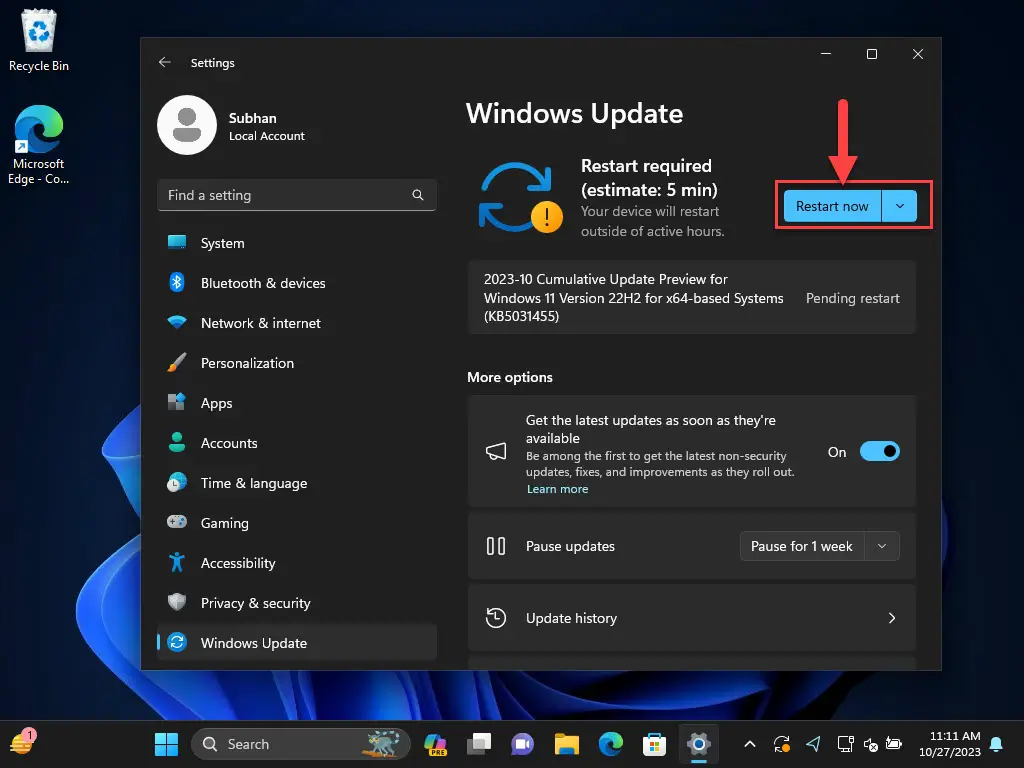Open the widgets button with badge
This screenshot has height=768, width=1024.
tap(23, 743)
